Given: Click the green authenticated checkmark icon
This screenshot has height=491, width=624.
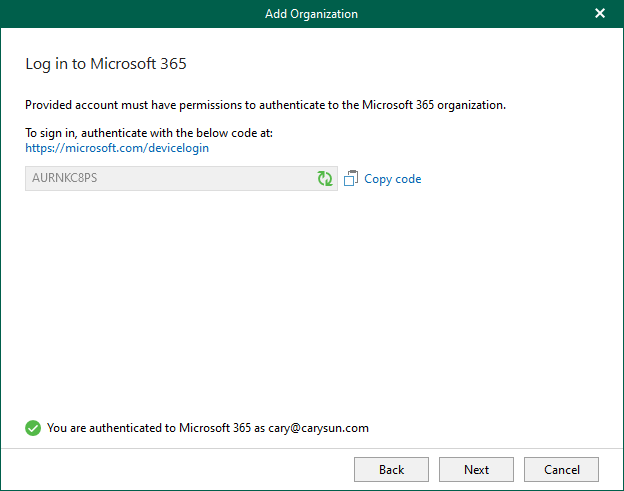Looking at the screenshot, I should coord(33,428).
